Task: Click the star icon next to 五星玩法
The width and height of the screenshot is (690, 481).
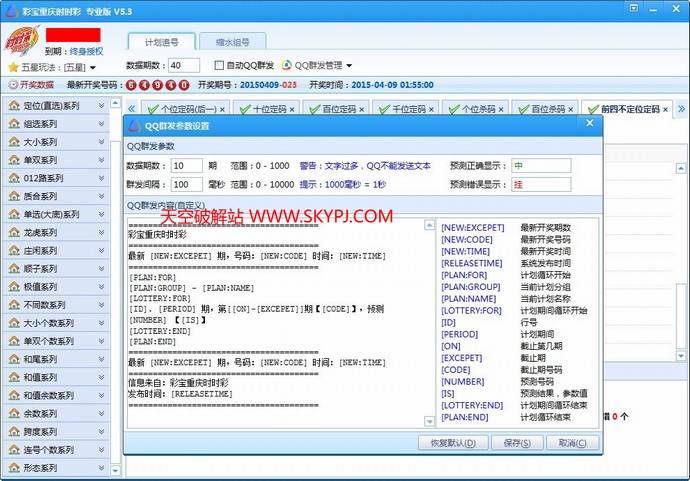Action: [13, 67]
